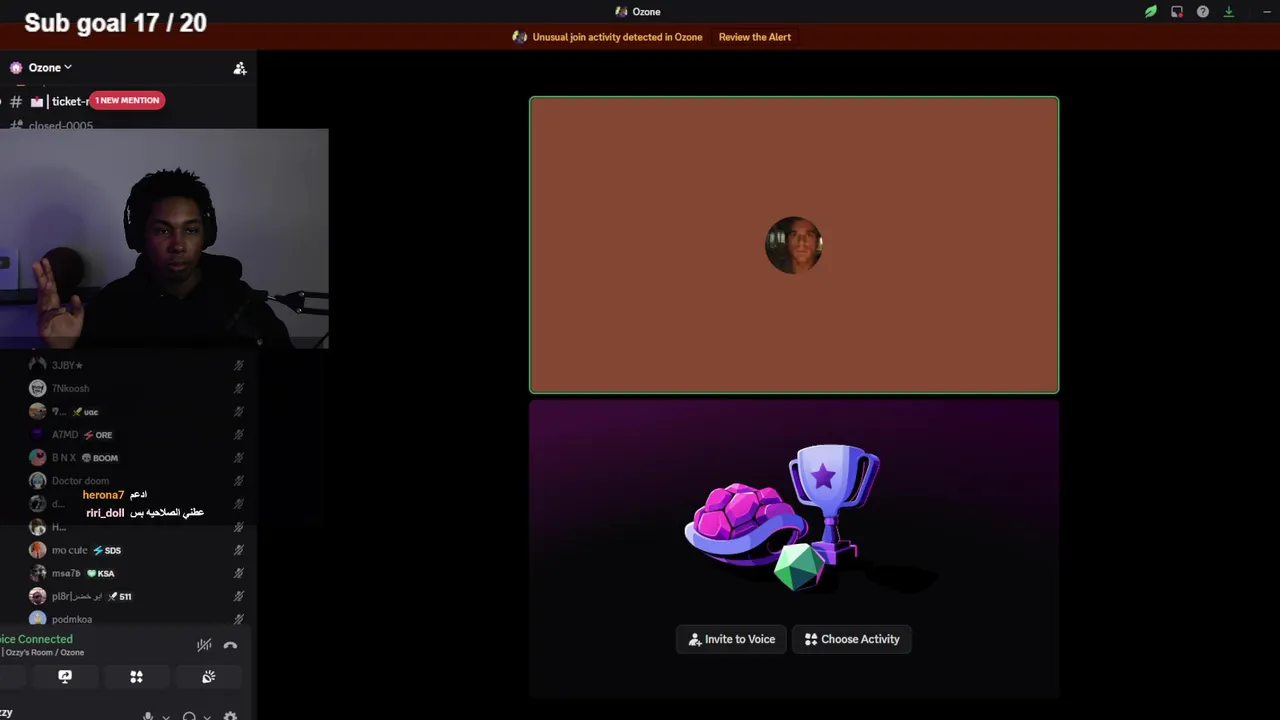Select voice user B N X
The width and height of the screenshot is (1280, 720).
pos(135,457)
